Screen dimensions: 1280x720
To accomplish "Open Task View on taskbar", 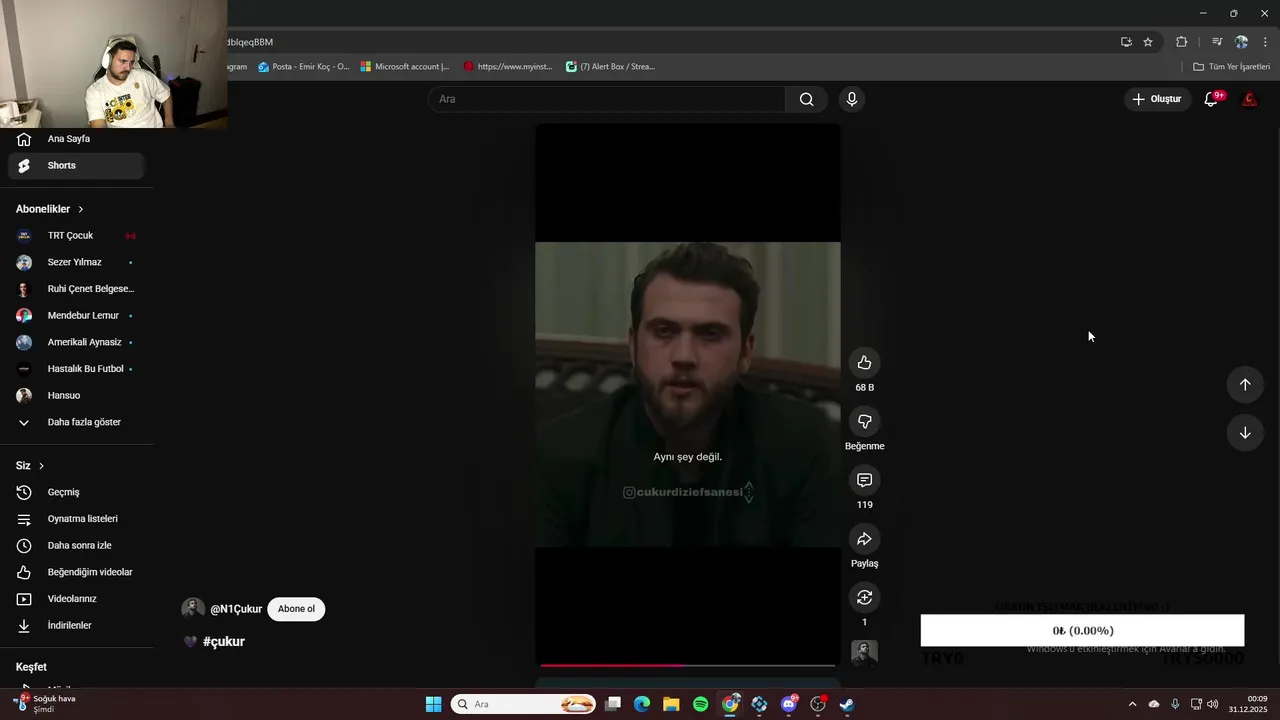I will point(613,704).
